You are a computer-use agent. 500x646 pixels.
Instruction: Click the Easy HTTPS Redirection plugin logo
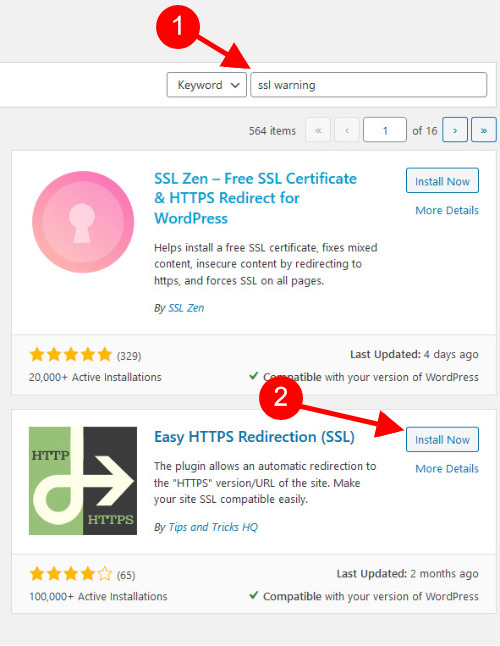tap(83, 481)
